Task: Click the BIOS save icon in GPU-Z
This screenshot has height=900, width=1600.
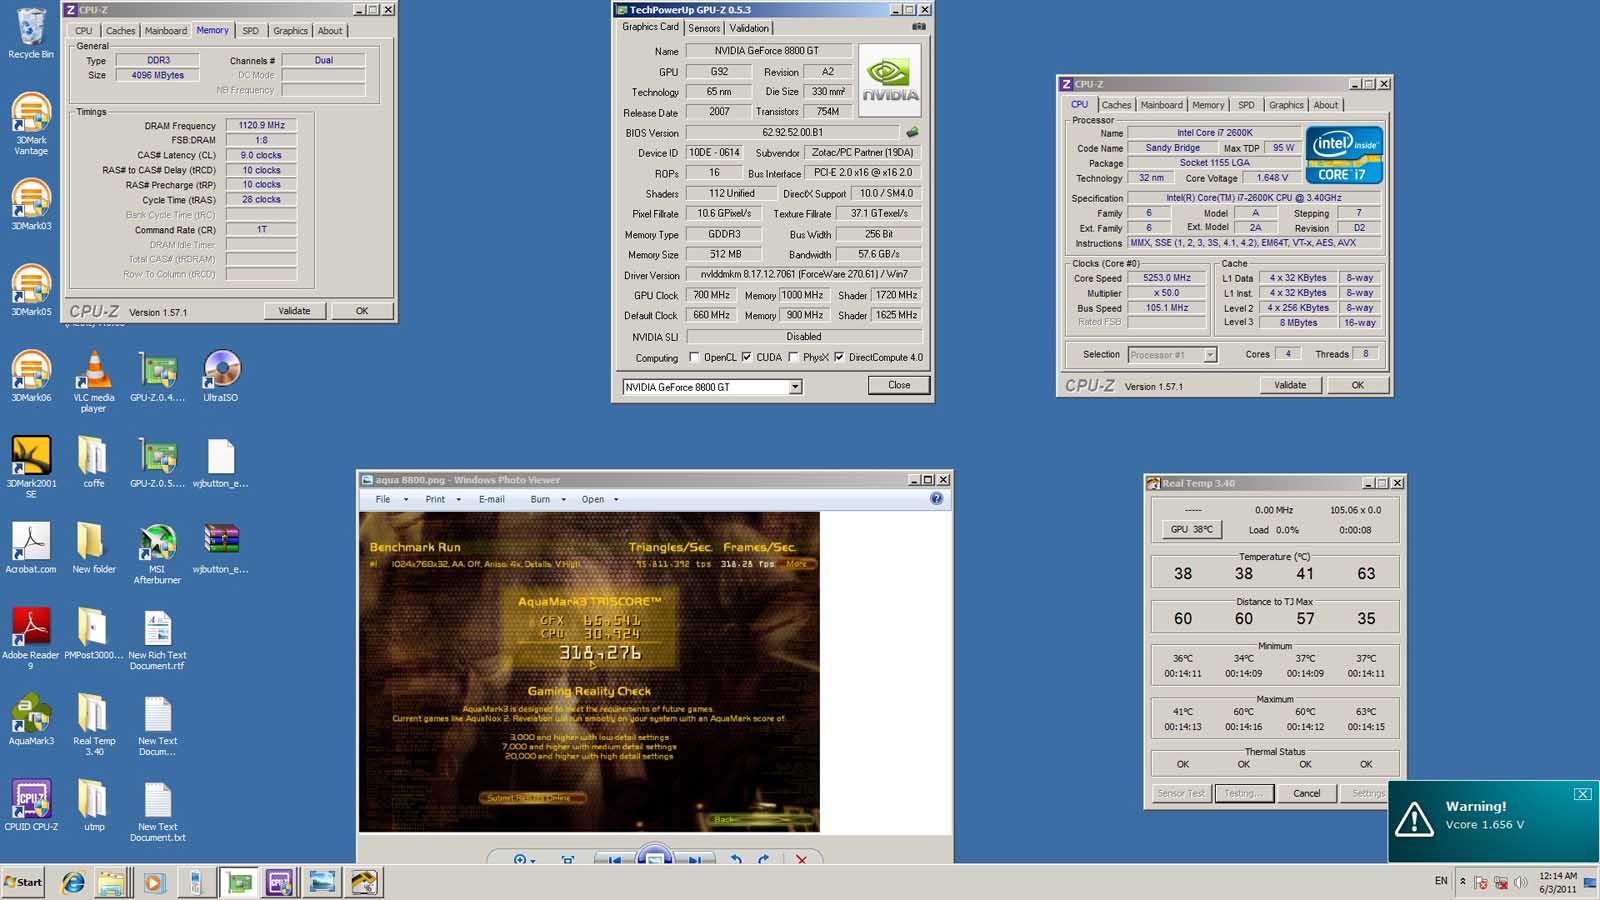Action: point(912,132)
